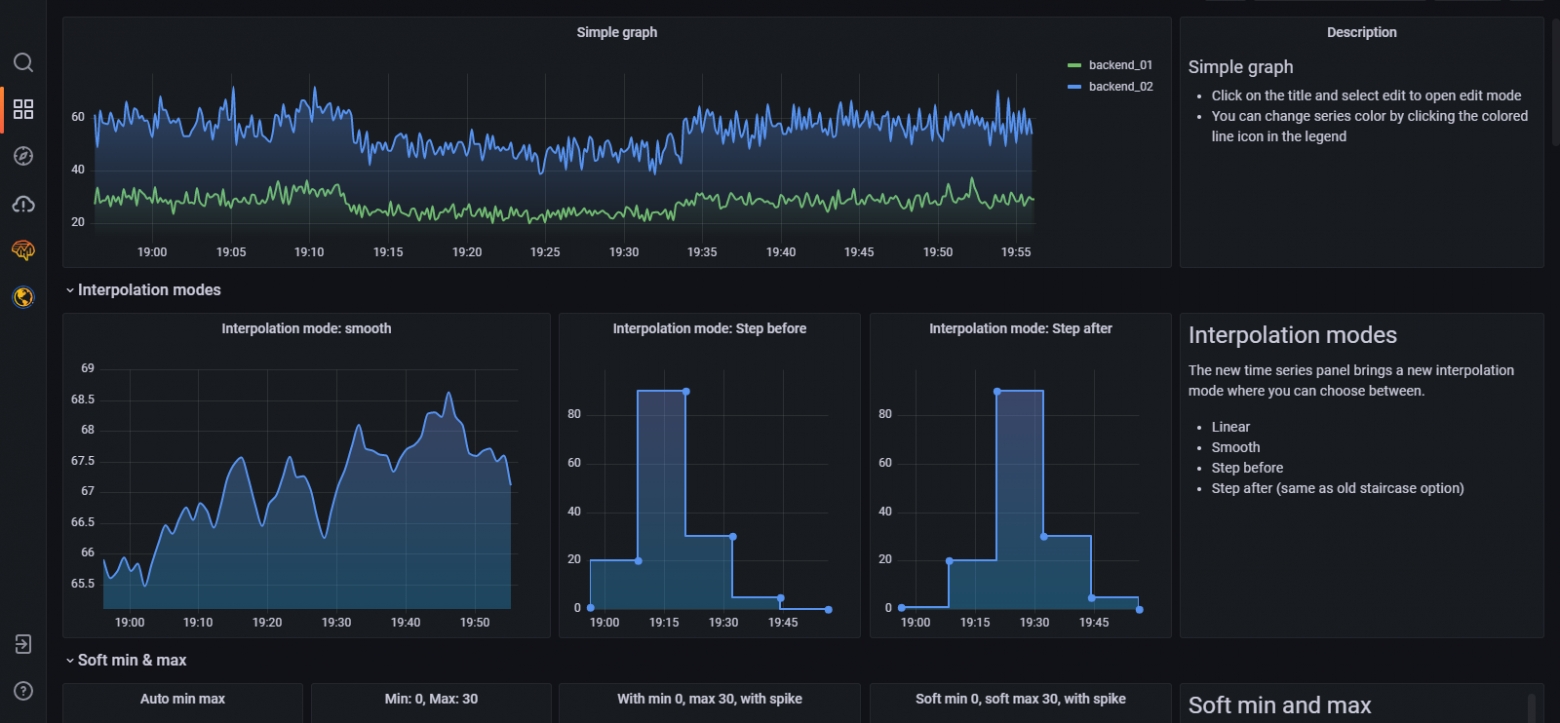
Task: Click the Soft min and max text panel scrollbar
Action: click(1531, 706)
